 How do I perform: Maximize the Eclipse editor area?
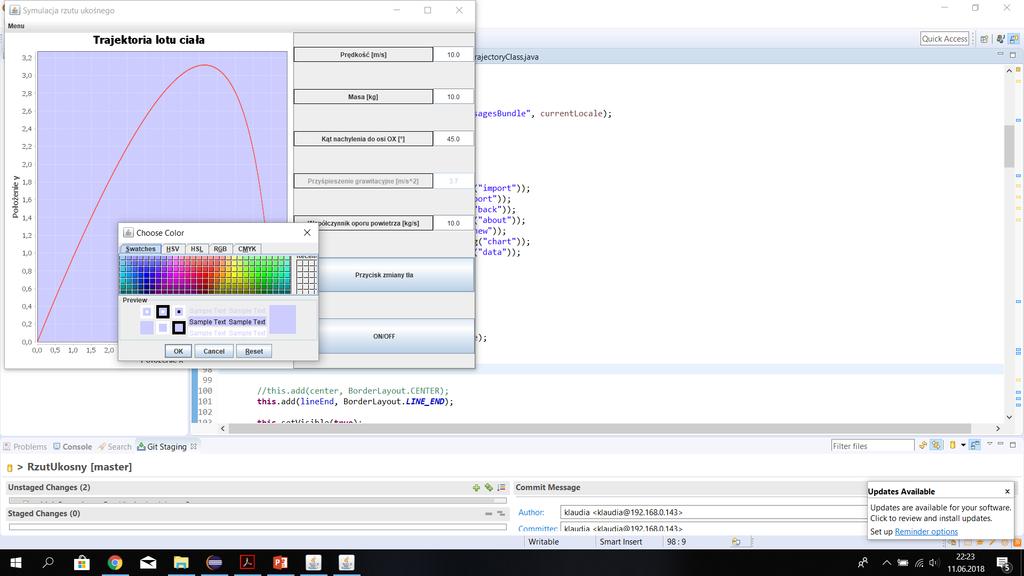[1013, 55]
